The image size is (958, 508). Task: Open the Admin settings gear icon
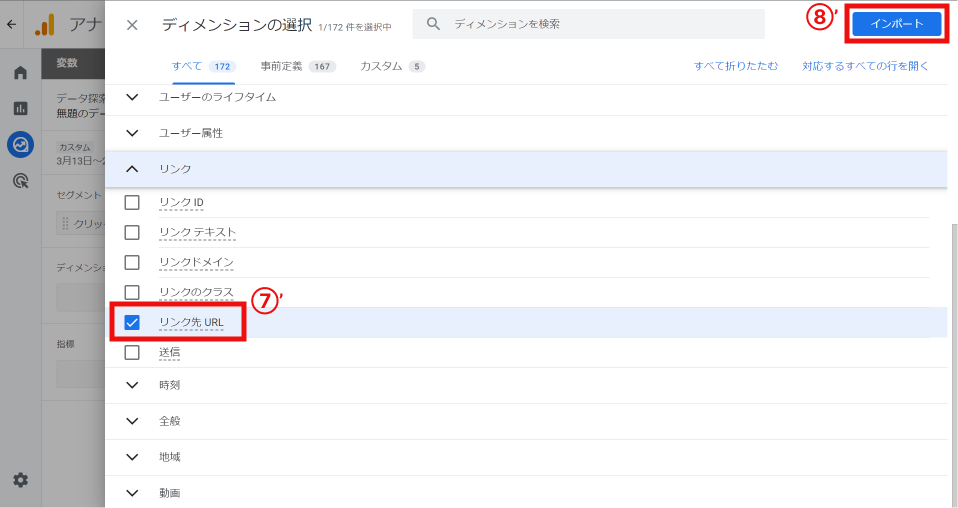20,480
